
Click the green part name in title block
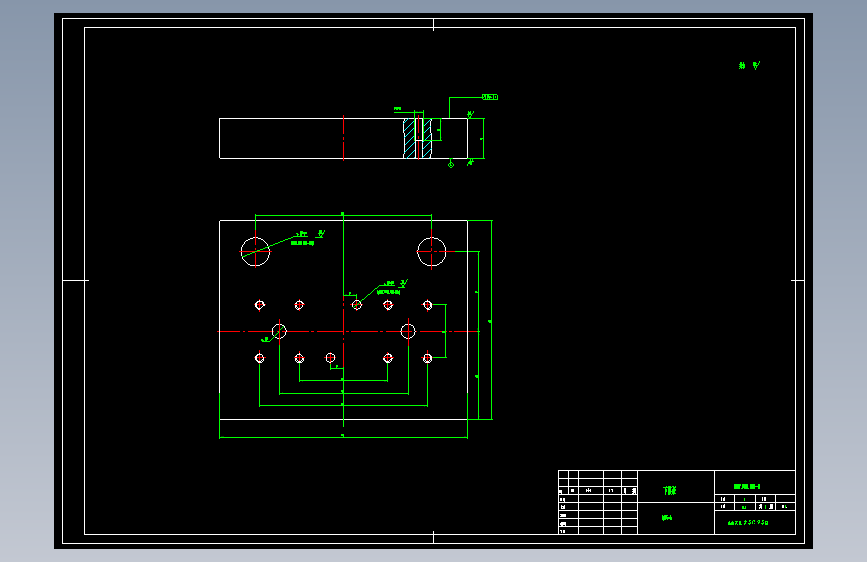[670, 490]
